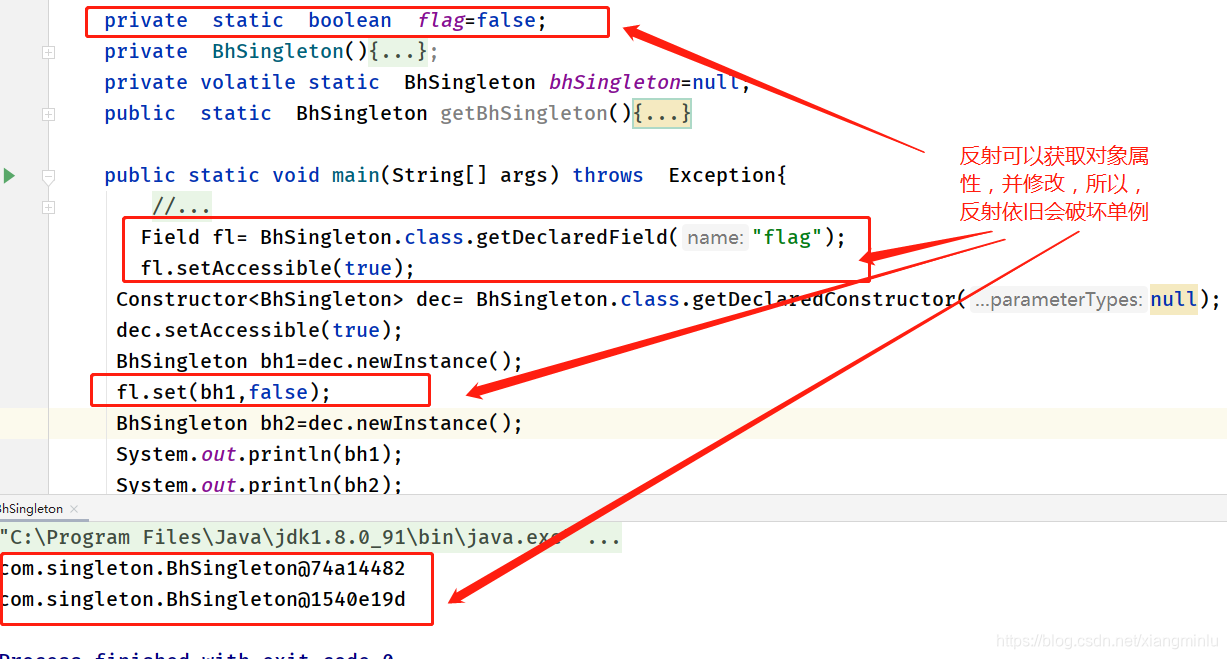The image size is (1227, 659).
Task: Click the bhSingleton=null field name
Action: (x=614, y=83)
